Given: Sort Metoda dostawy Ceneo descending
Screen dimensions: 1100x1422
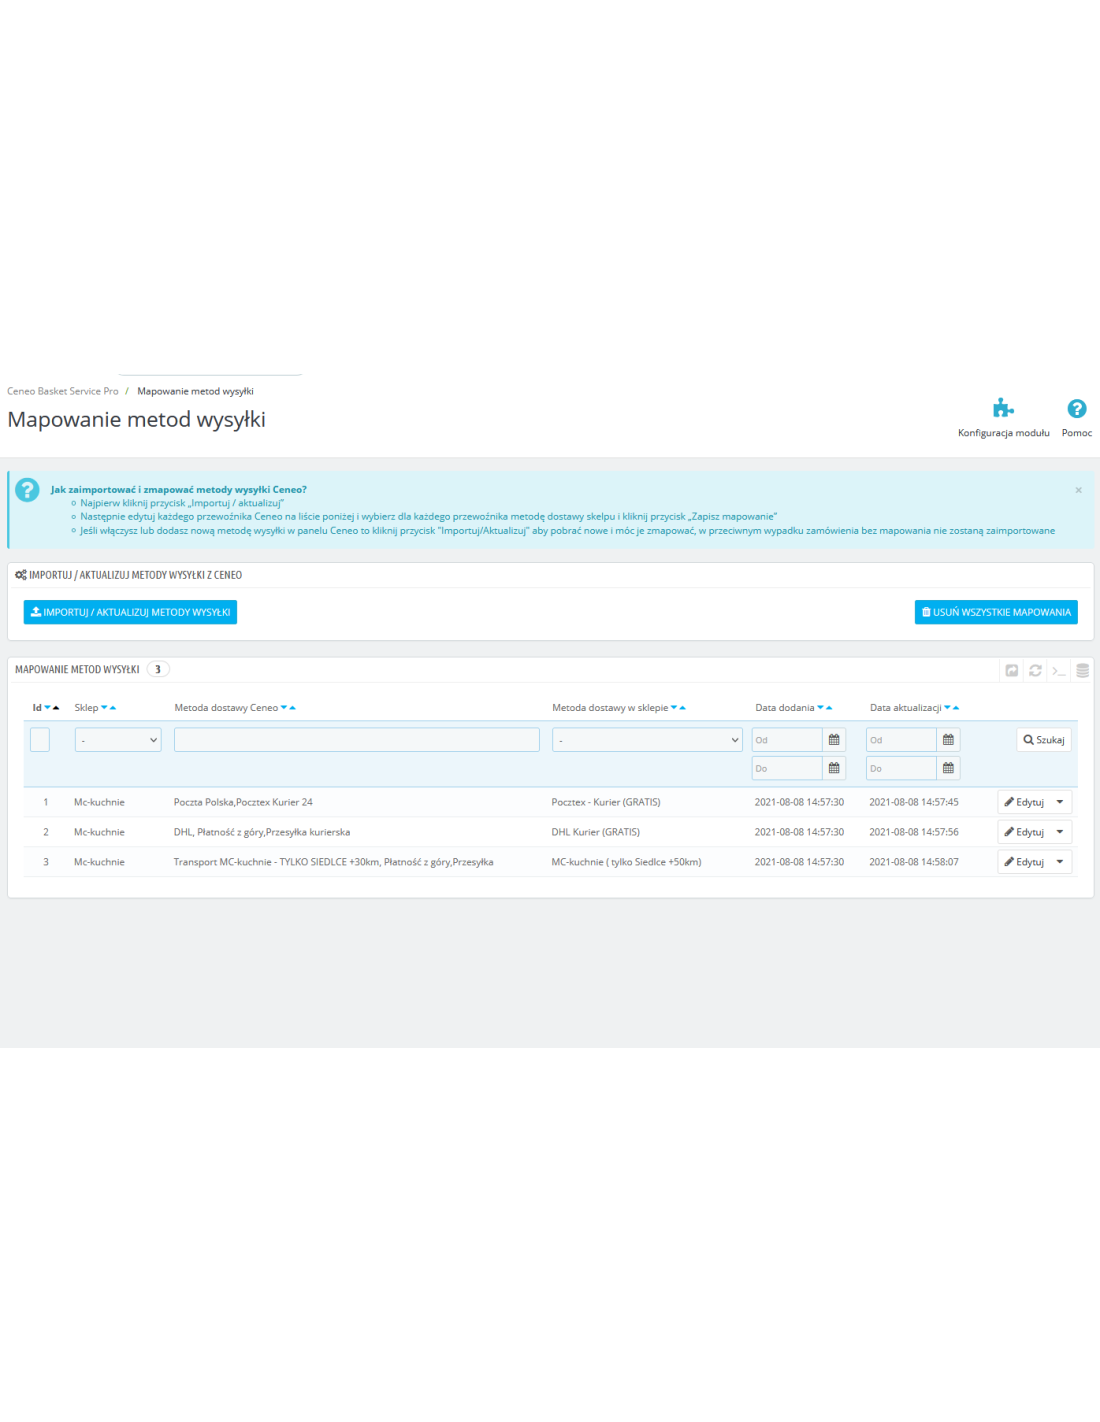Looking at the screenshot, I should 284,708.
